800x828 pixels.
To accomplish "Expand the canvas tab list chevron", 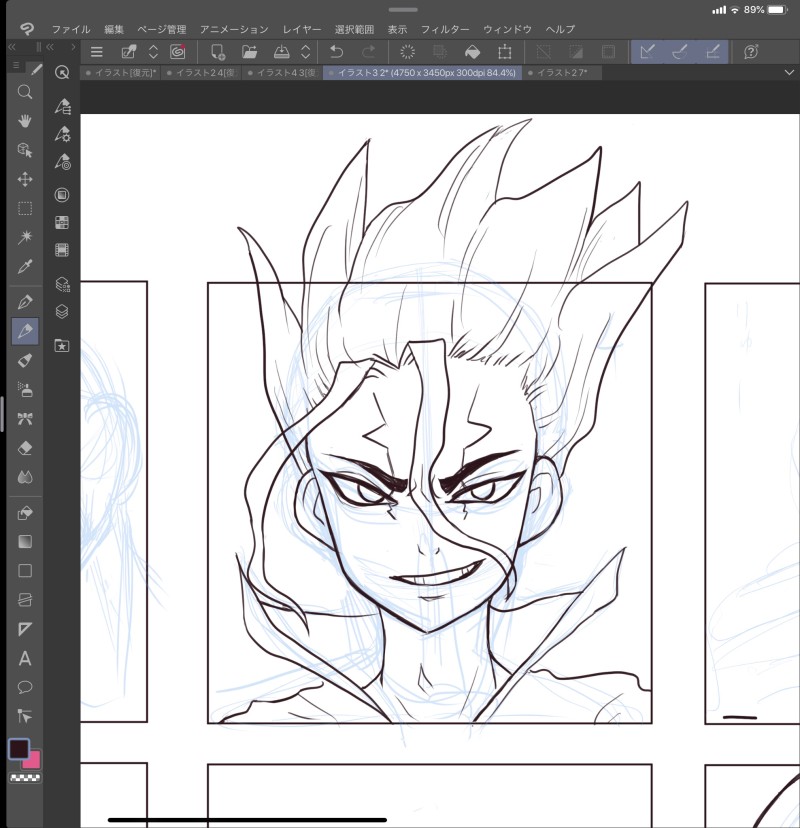I will click(789, 72).
